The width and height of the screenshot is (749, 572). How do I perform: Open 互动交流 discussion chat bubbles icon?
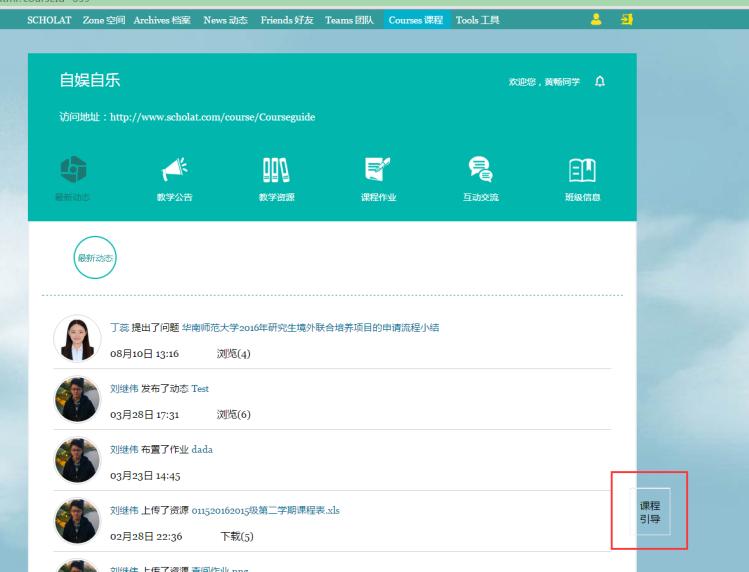tap(480, 169)
